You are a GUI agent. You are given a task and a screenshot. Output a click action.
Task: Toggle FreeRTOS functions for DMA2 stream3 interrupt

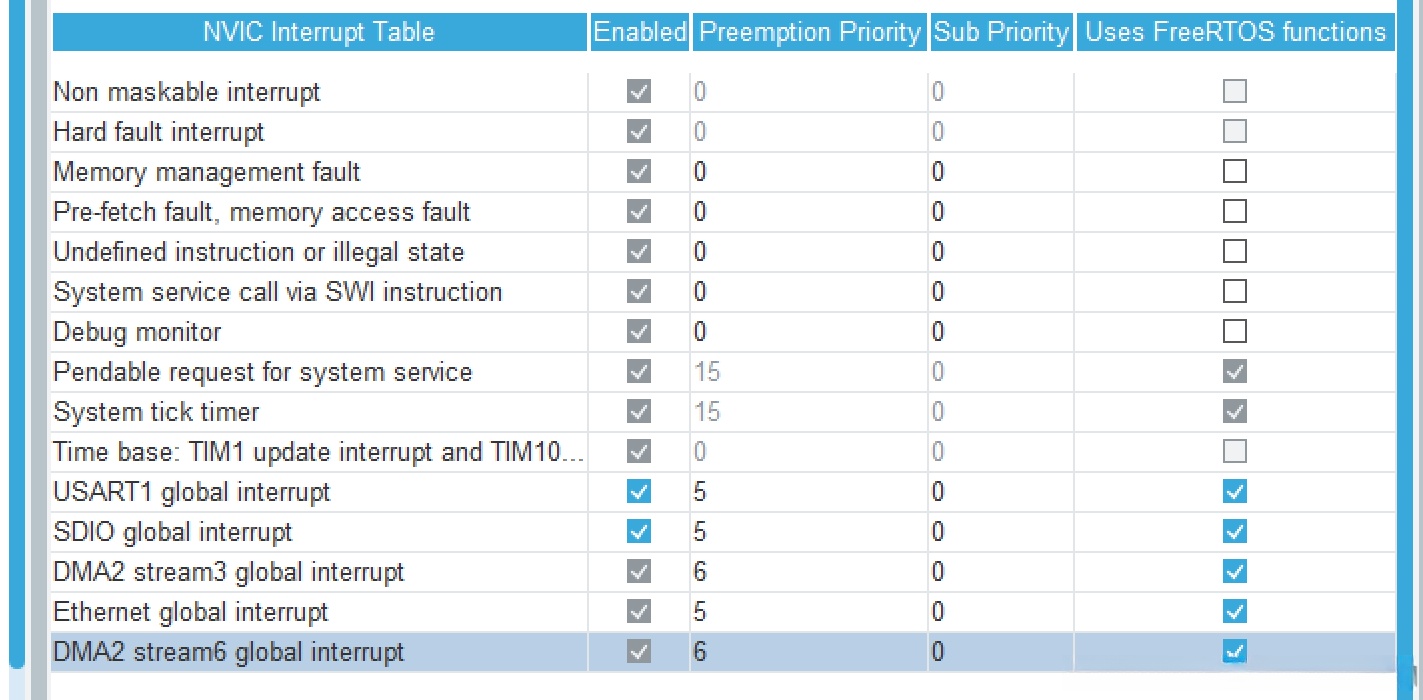pos(1235,572)
